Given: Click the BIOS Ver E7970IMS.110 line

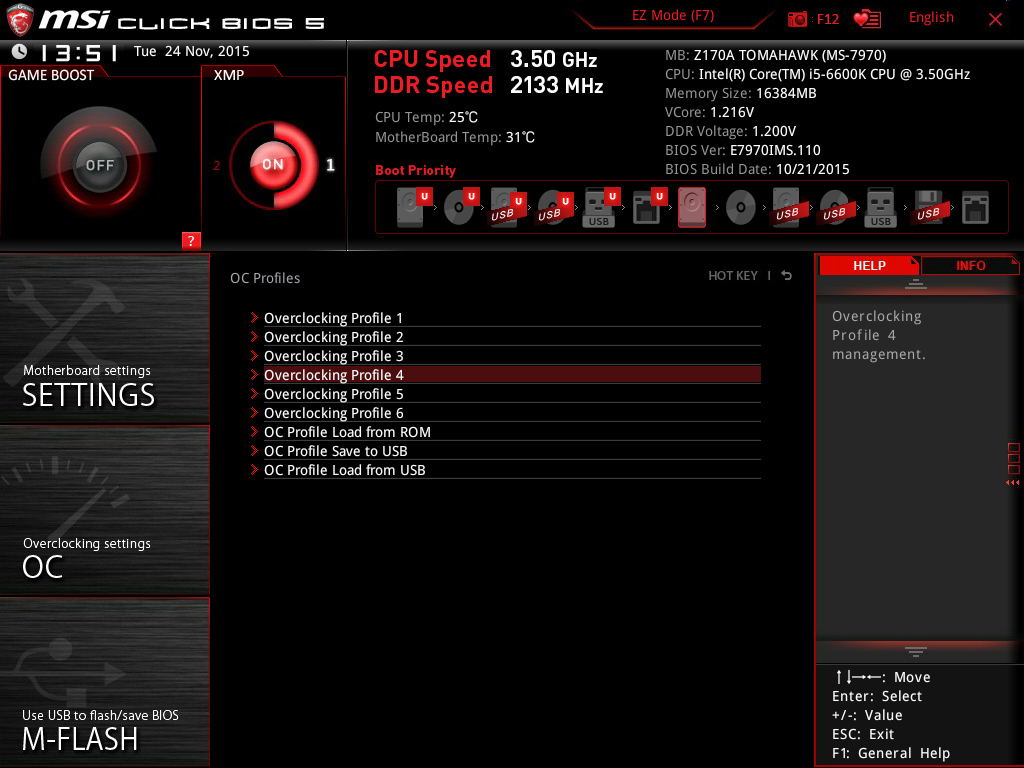Looking at the screenshot, I should click(743, 150).
